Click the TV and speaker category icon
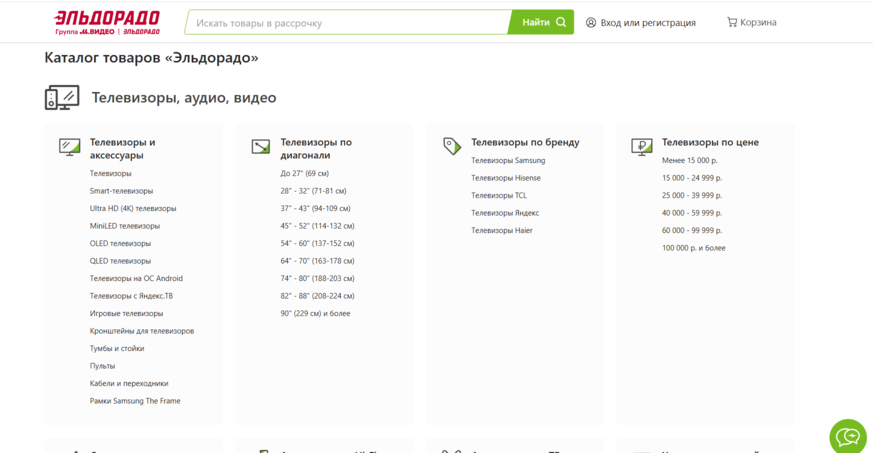The width and height of the screenshot is (873, 453). [x=62, y=97]
